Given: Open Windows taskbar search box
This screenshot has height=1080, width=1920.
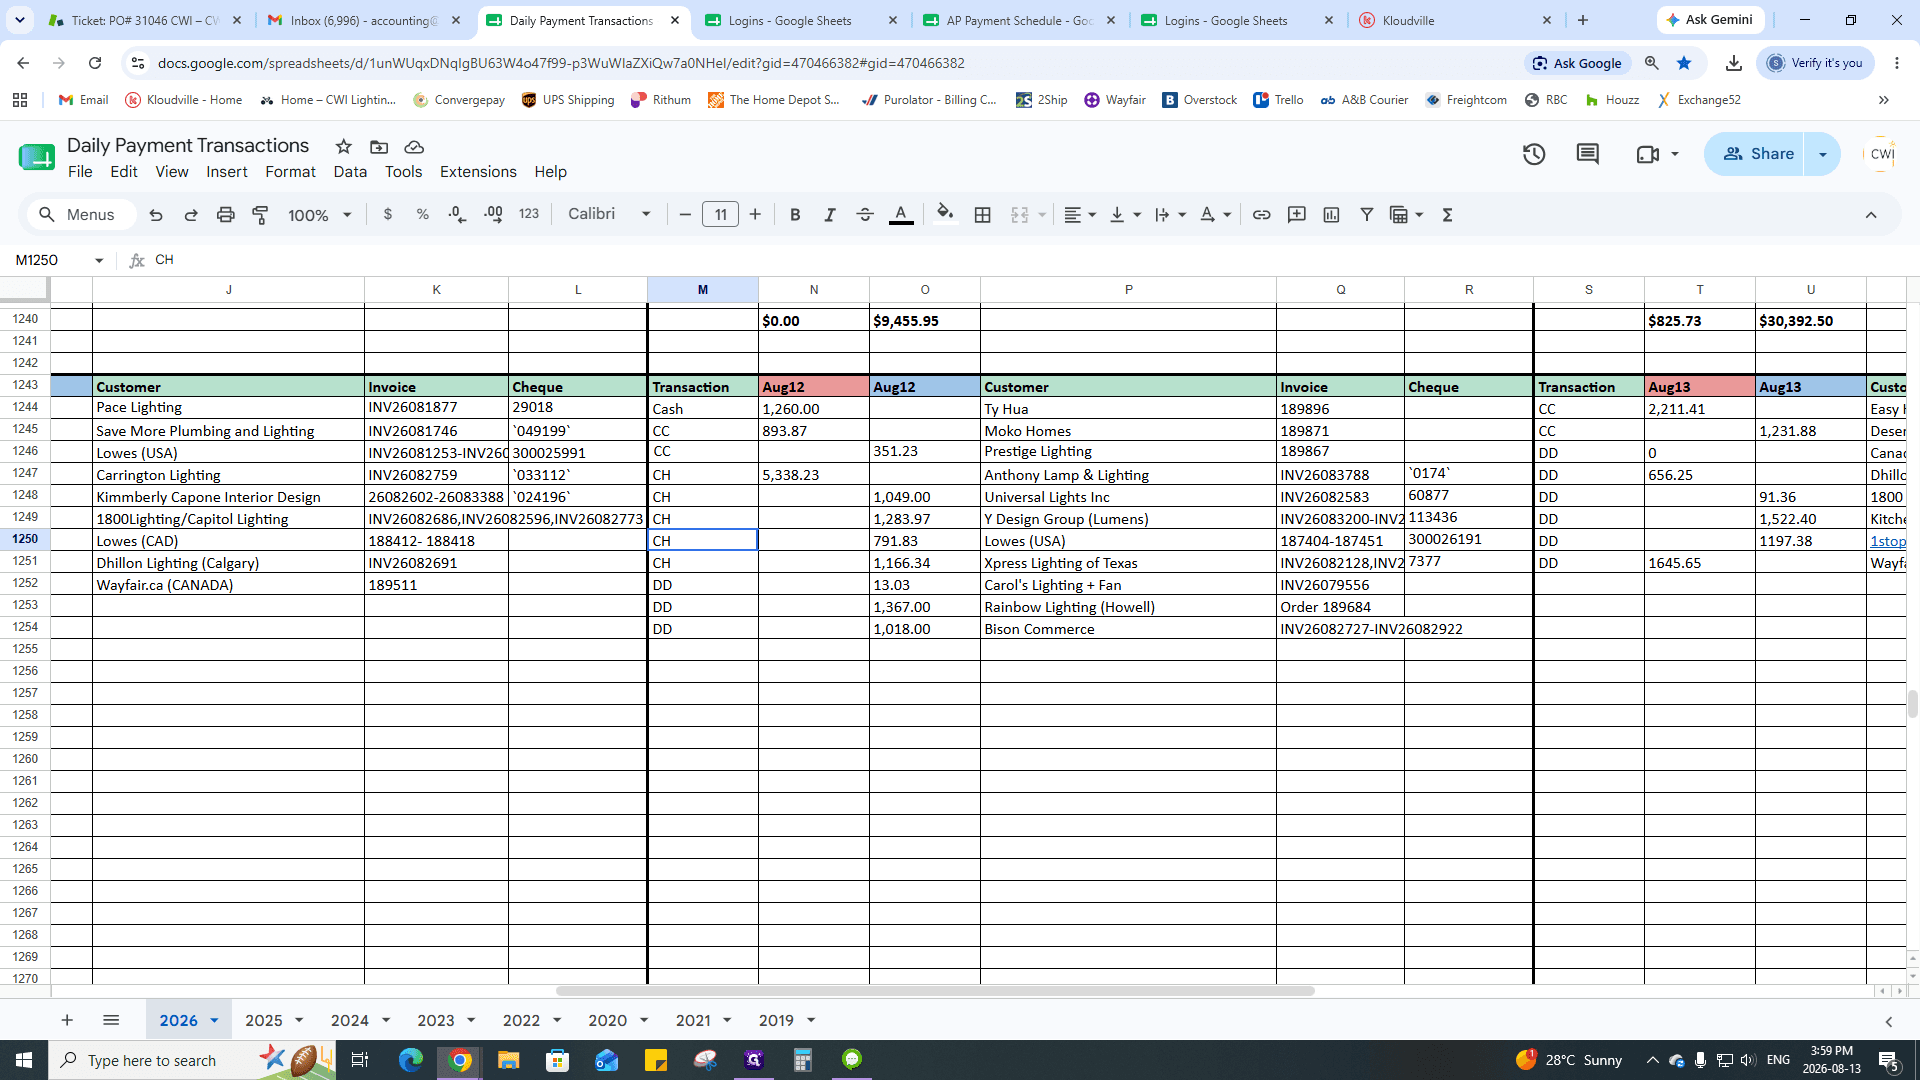Looking at the screenshot, I should pyautogui.click(x=191, y=1060).
